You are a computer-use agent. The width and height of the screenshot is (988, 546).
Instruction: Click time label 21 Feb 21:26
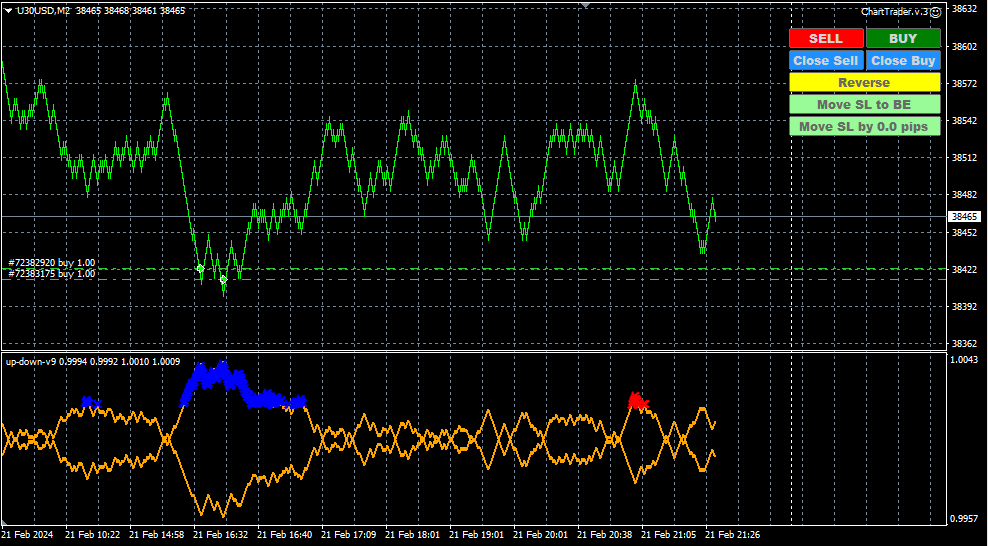pyautogui.click(x=732, y=535)
